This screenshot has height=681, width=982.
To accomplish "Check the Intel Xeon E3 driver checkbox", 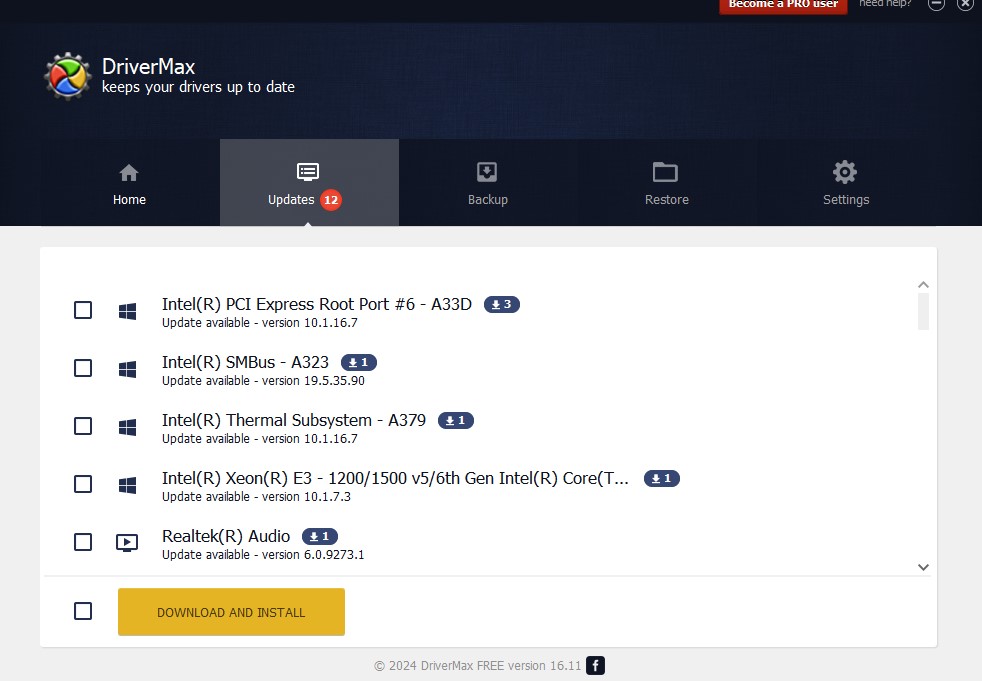I will [83, 484].
